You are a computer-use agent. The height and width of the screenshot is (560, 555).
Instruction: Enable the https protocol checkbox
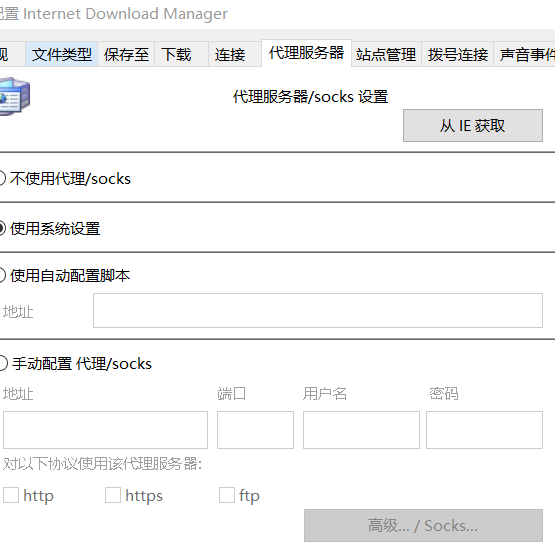pyautogui.click(x=113, y=495)
